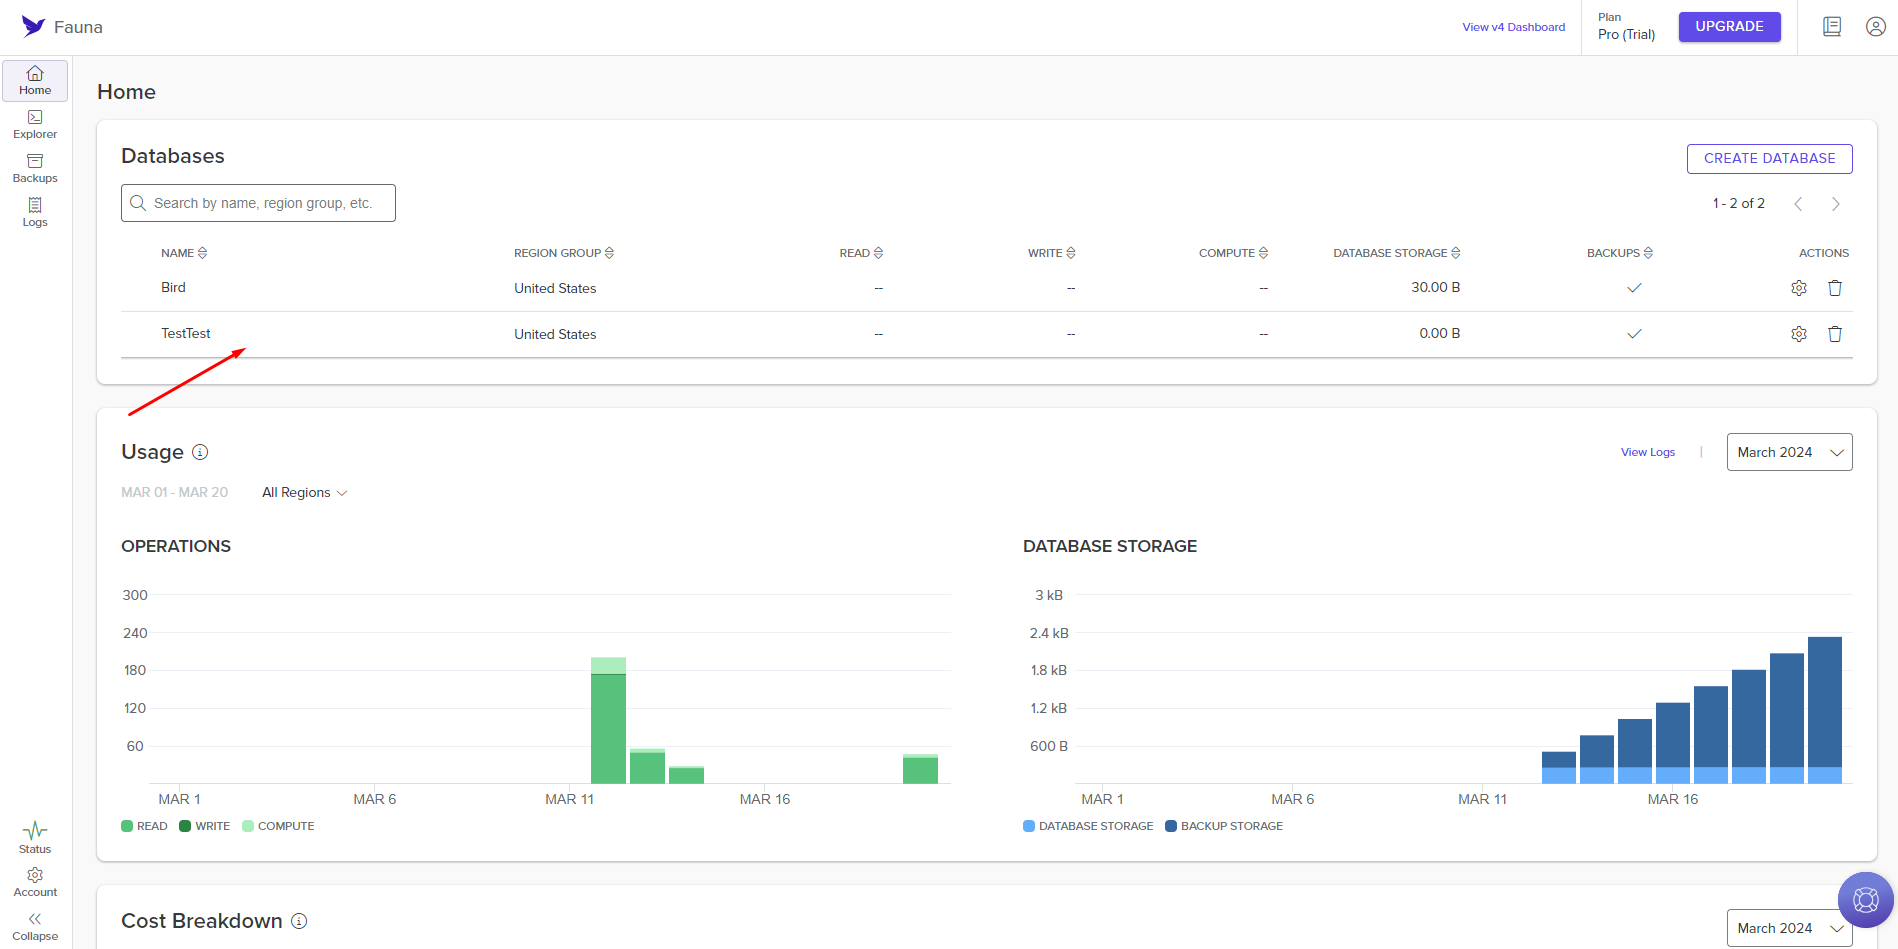Switch to Home via the sidebar tab
1898x949 pixels.
coord(34,79)
